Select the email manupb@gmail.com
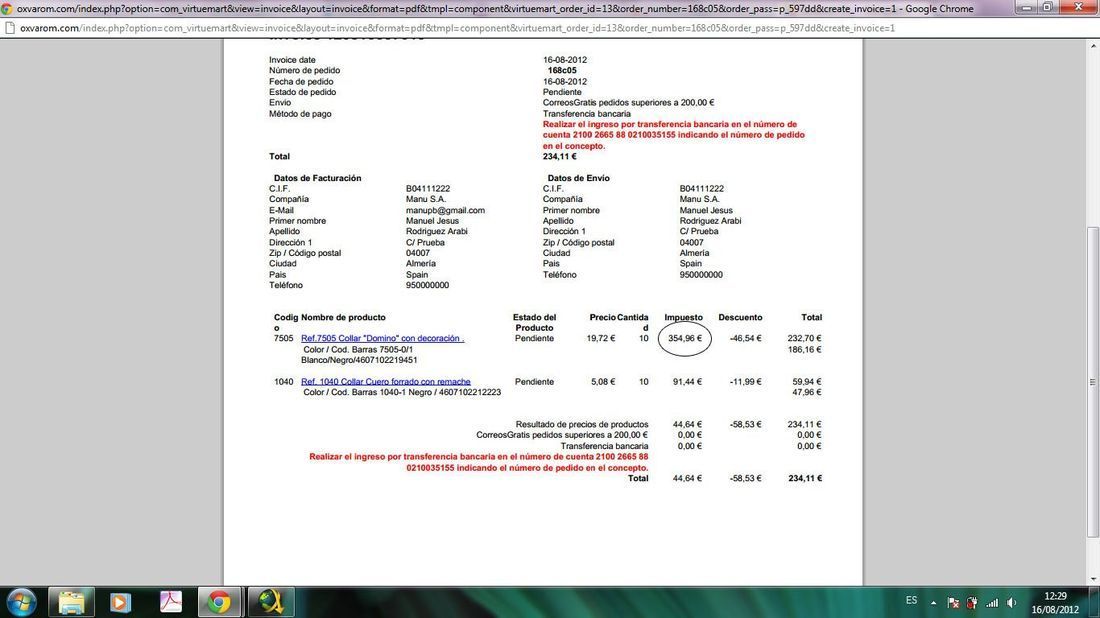This screenshot has height=618, width=1100. [x=445, y=210]
